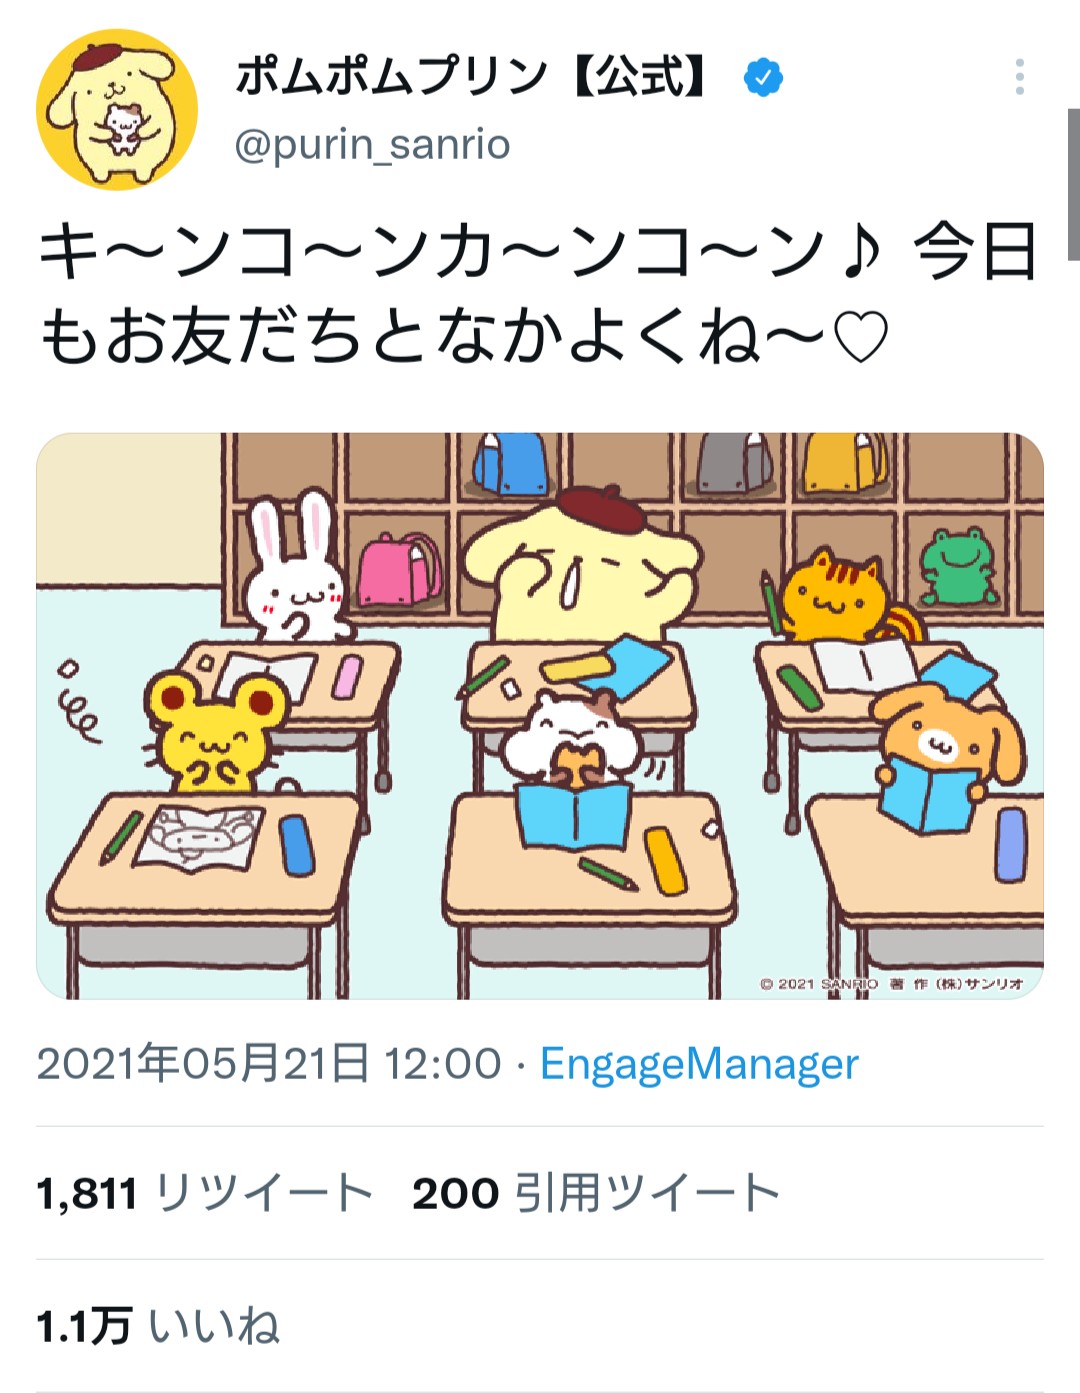The height and width of the screenshot is (1393, 1080).
Task: Click the 2021年05月21日 12:00 timestamp
Action: 269,1064
